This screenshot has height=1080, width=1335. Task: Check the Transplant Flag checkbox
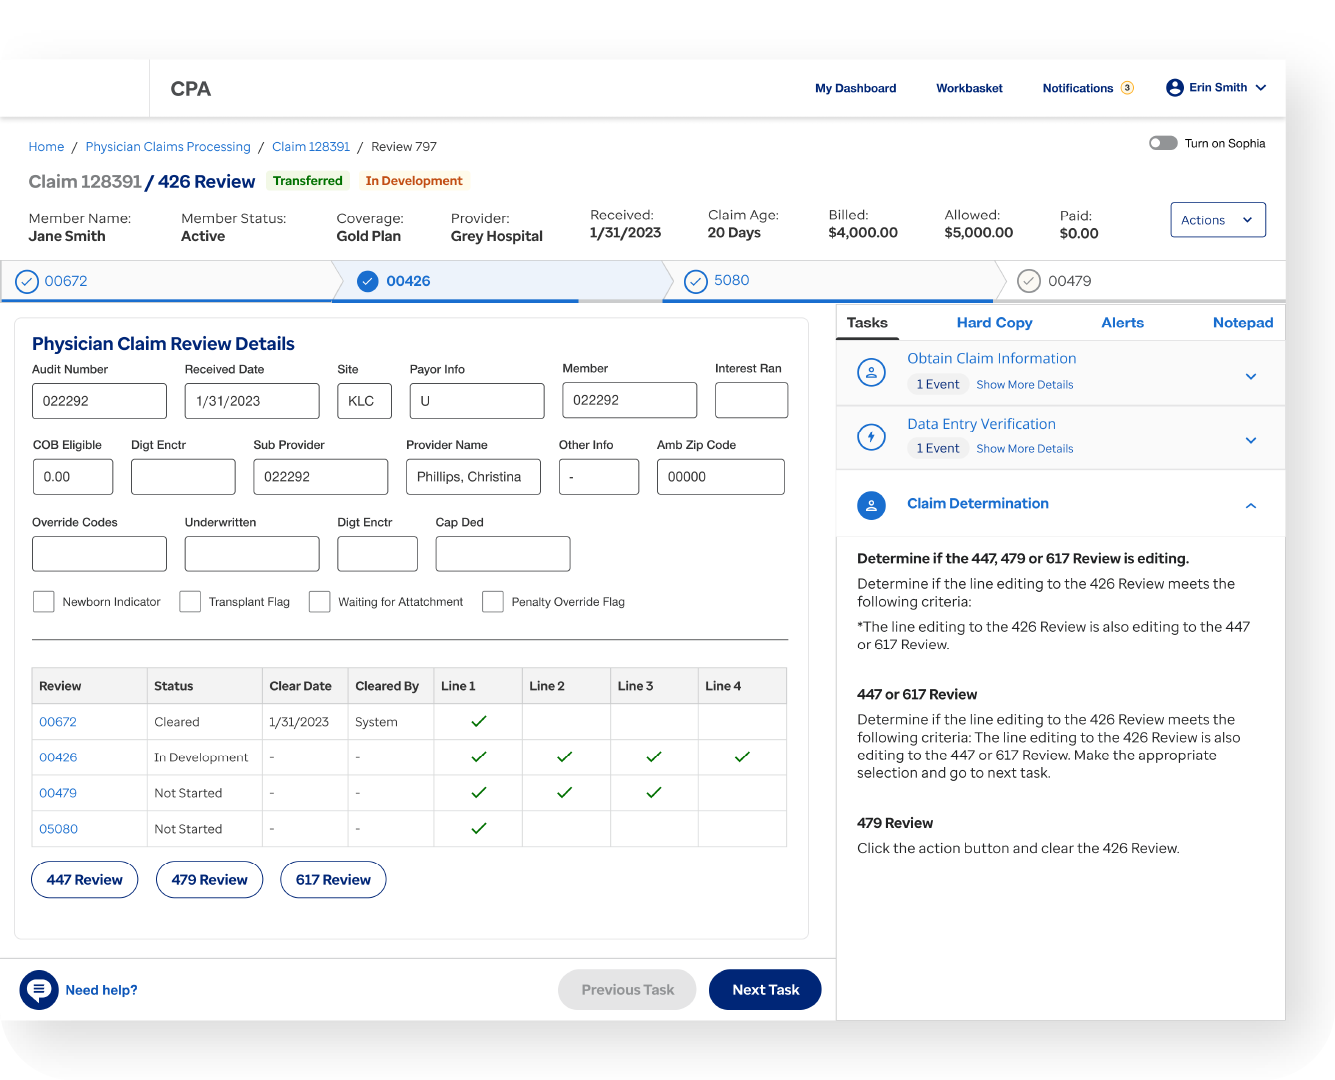click(190, 602)
